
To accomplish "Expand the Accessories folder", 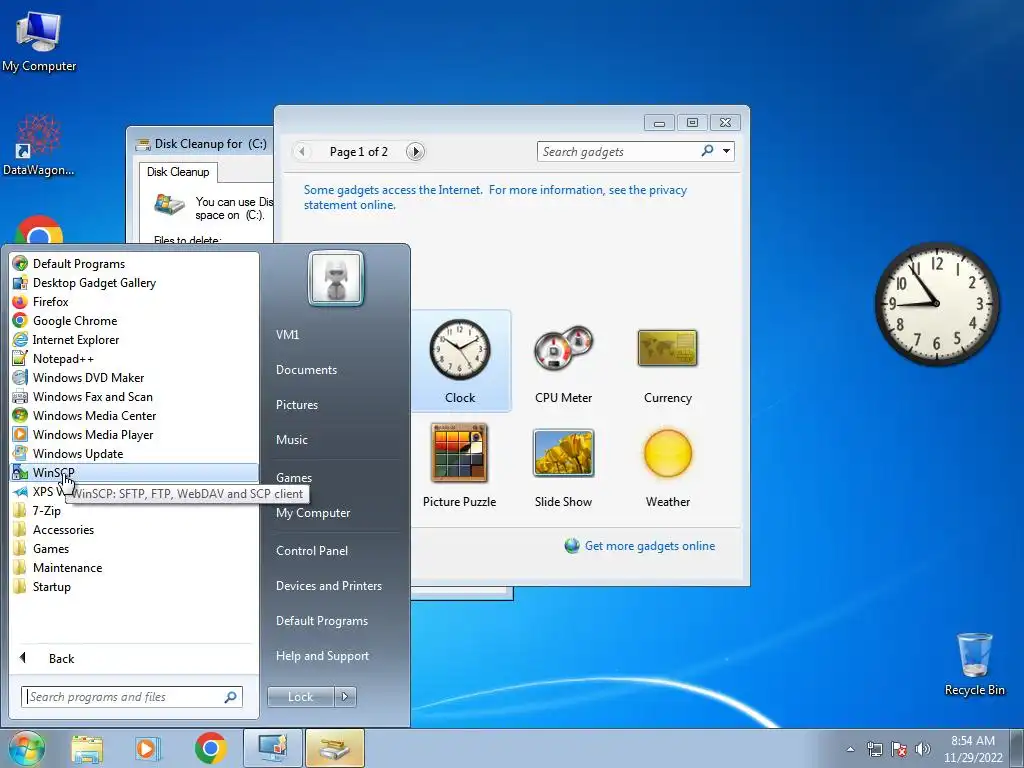I will 135,530.
